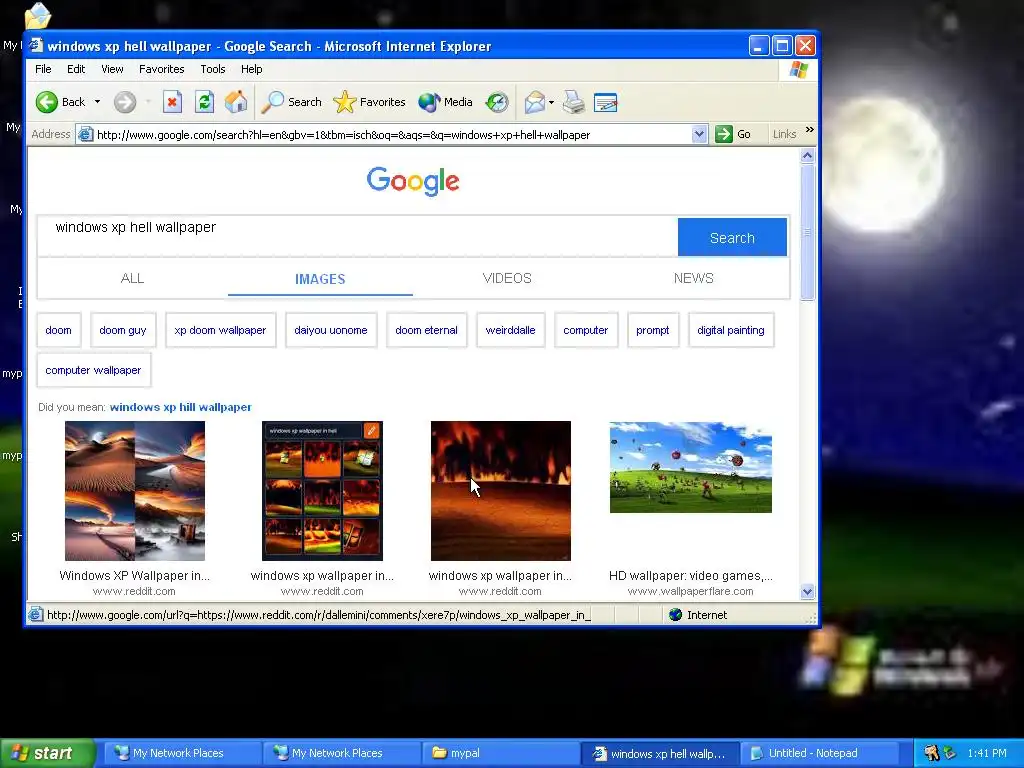Click the 'doom' suggestion chip
The image size is (1024, 768).
tap(59, 330)
